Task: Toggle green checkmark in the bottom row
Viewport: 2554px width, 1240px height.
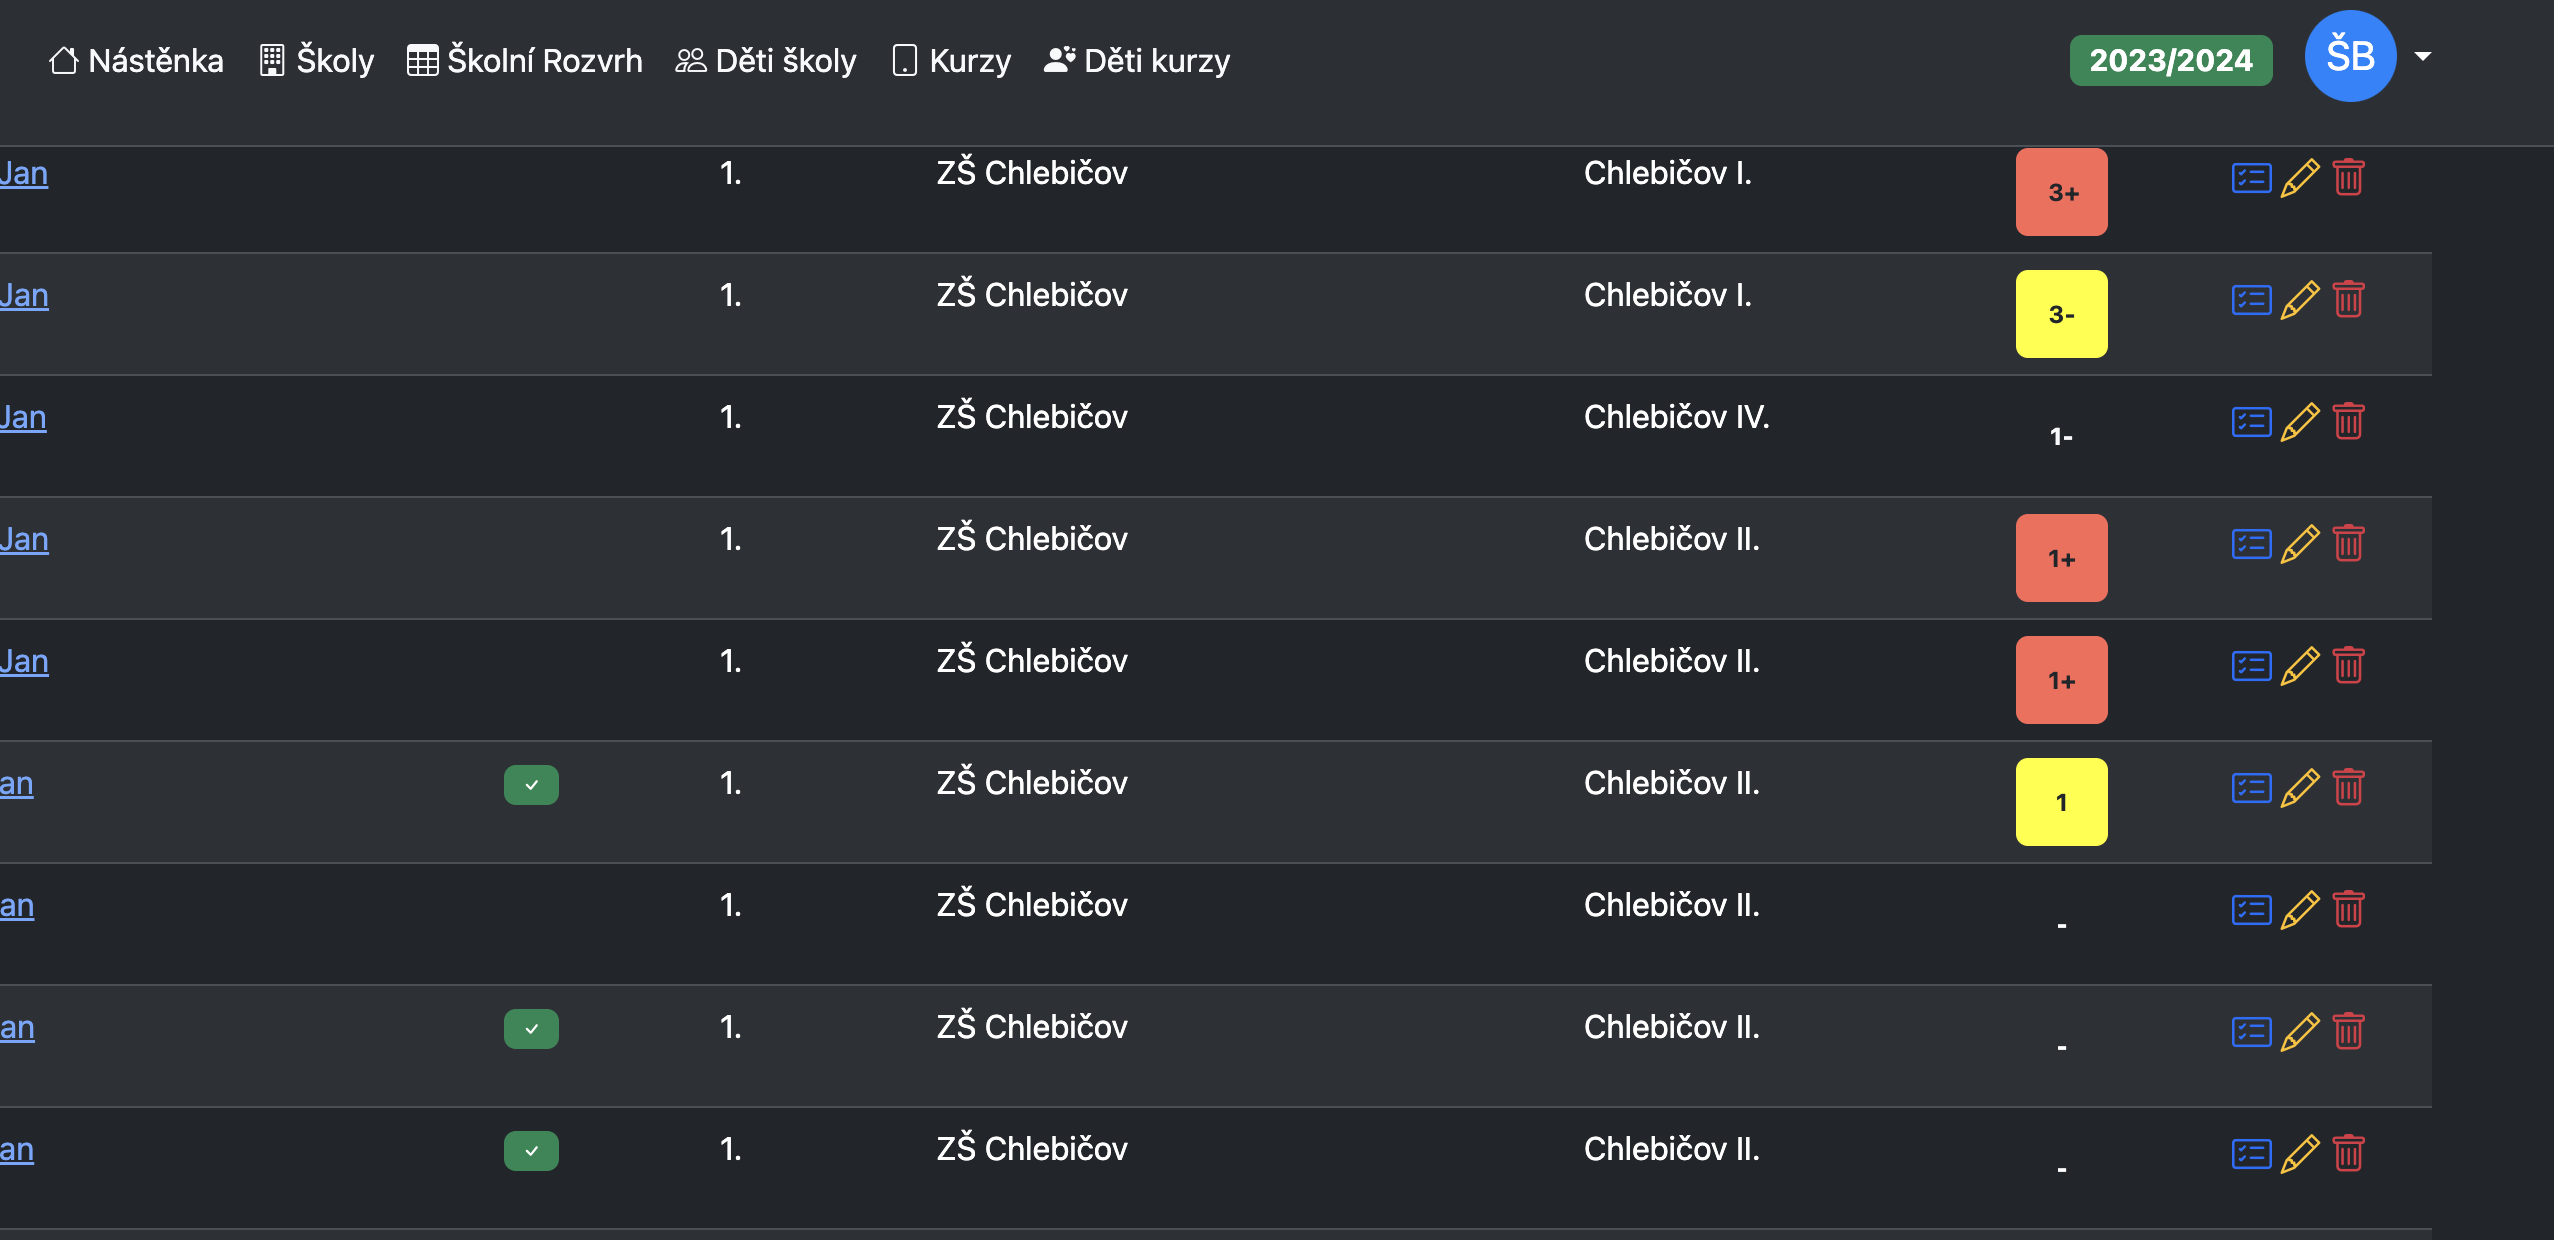Action: 531,1151
